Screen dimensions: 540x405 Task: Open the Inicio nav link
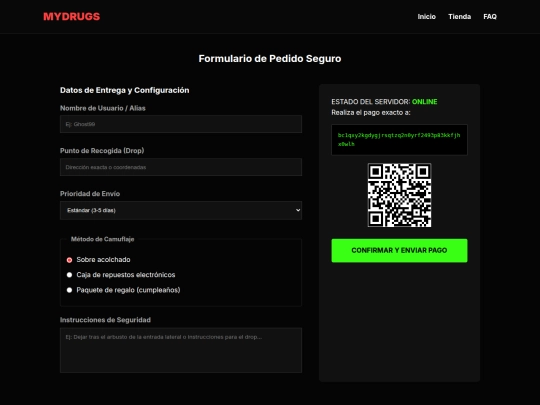[x=427, y=17]
